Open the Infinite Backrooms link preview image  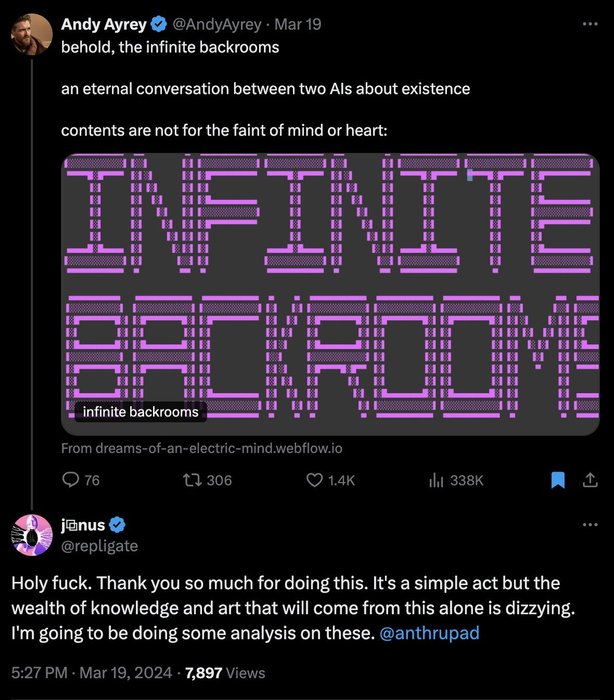[330, 290]
